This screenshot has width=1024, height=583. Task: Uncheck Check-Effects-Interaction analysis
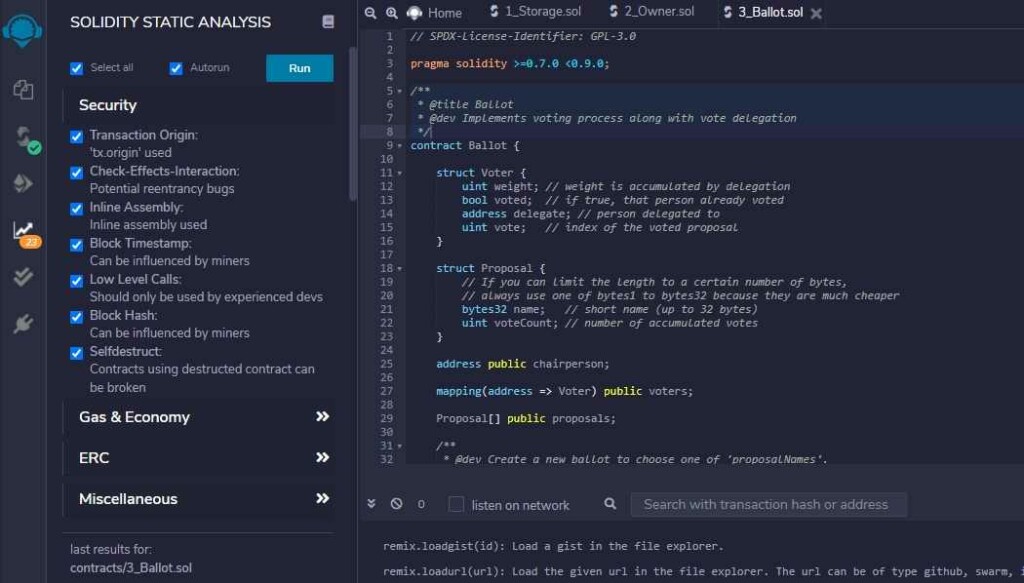pyautogui.click(x=76, y=172)
